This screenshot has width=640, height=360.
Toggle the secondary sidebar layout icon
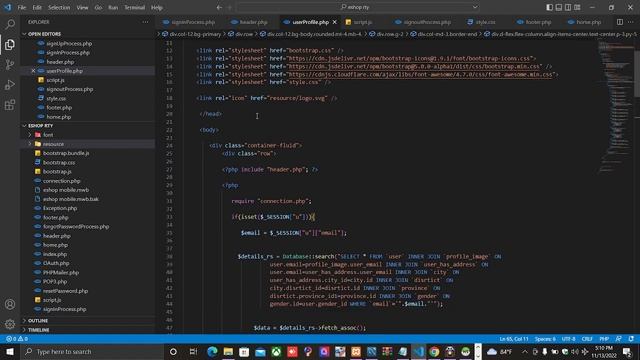click(x=568, y=7)
